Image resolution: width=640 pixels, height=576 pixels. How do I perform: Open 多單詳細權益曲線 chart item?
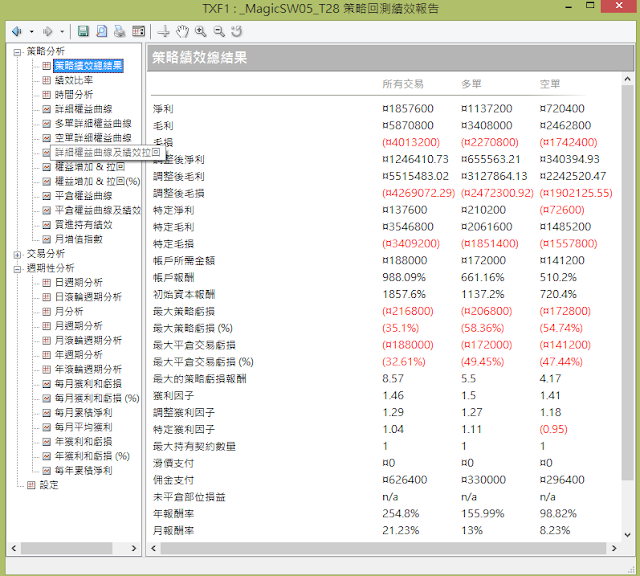93,123
